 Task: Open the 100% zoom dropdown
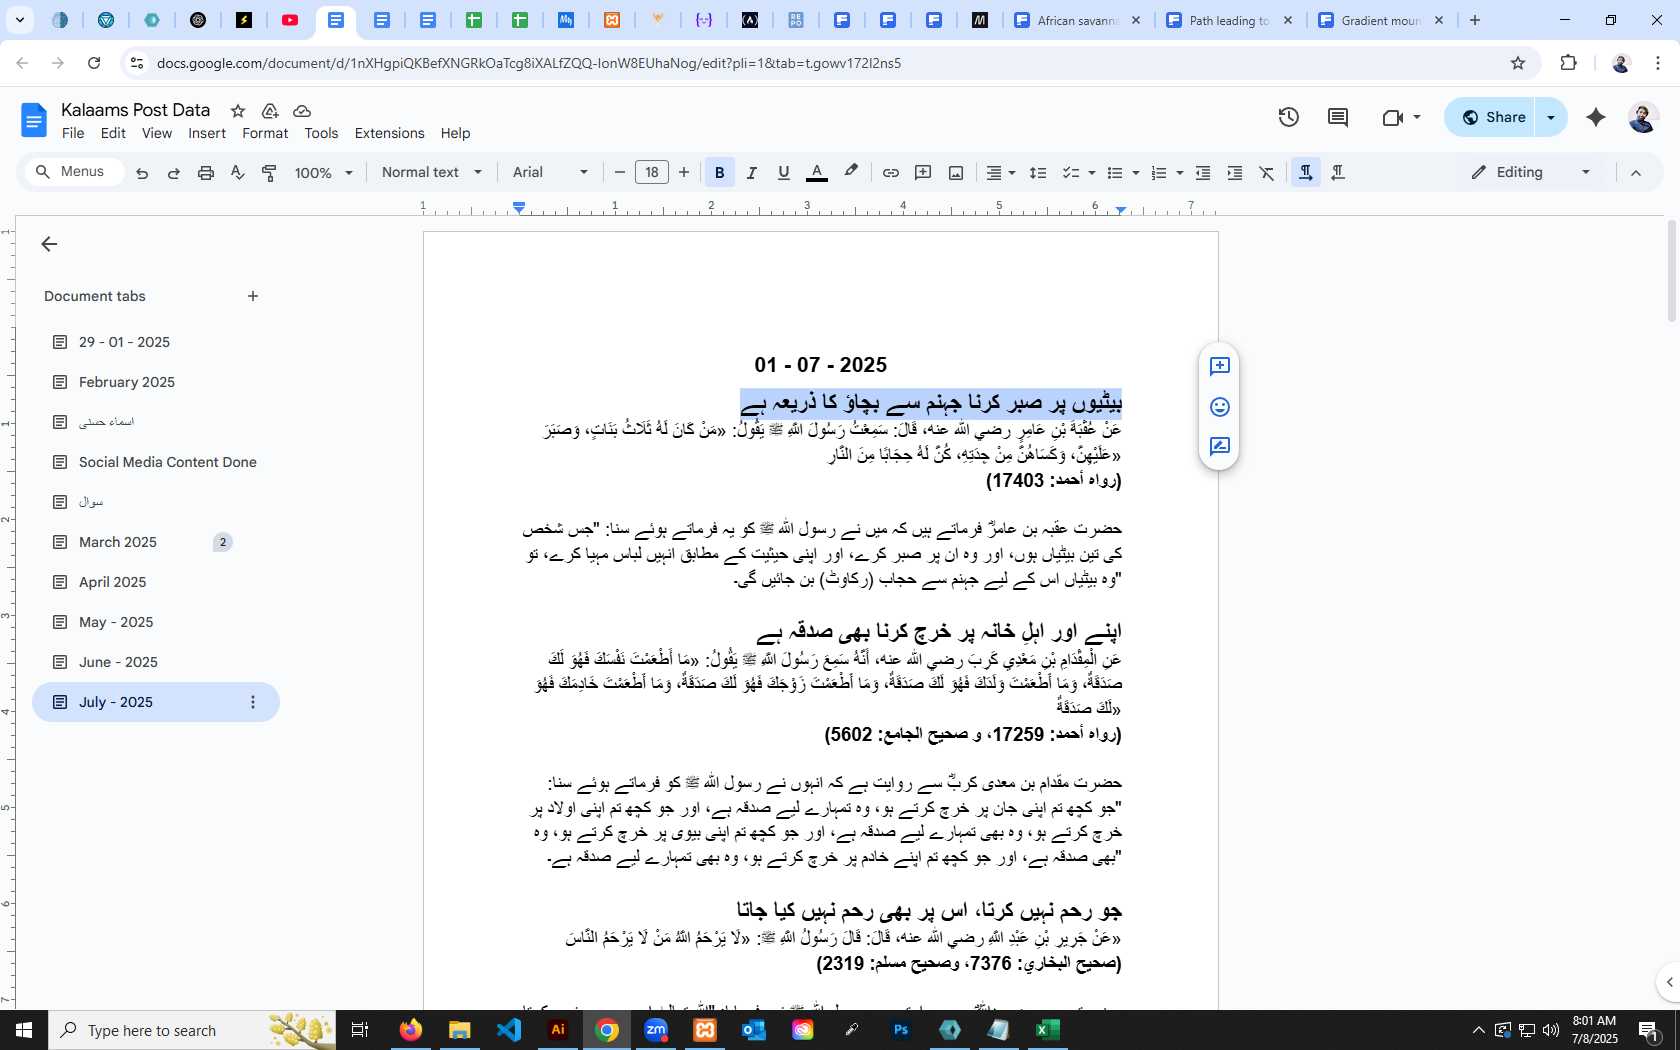(x=324, y=173)
